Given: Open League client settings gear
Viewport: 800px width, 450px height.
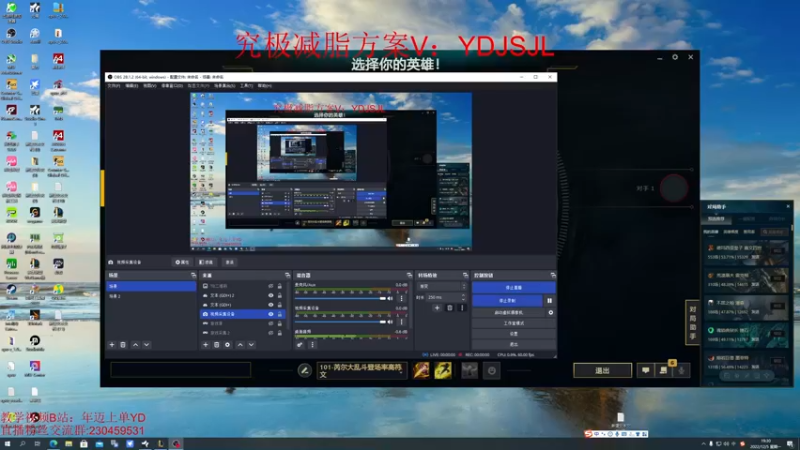Looking at the screenshot, I should [675, 57].
